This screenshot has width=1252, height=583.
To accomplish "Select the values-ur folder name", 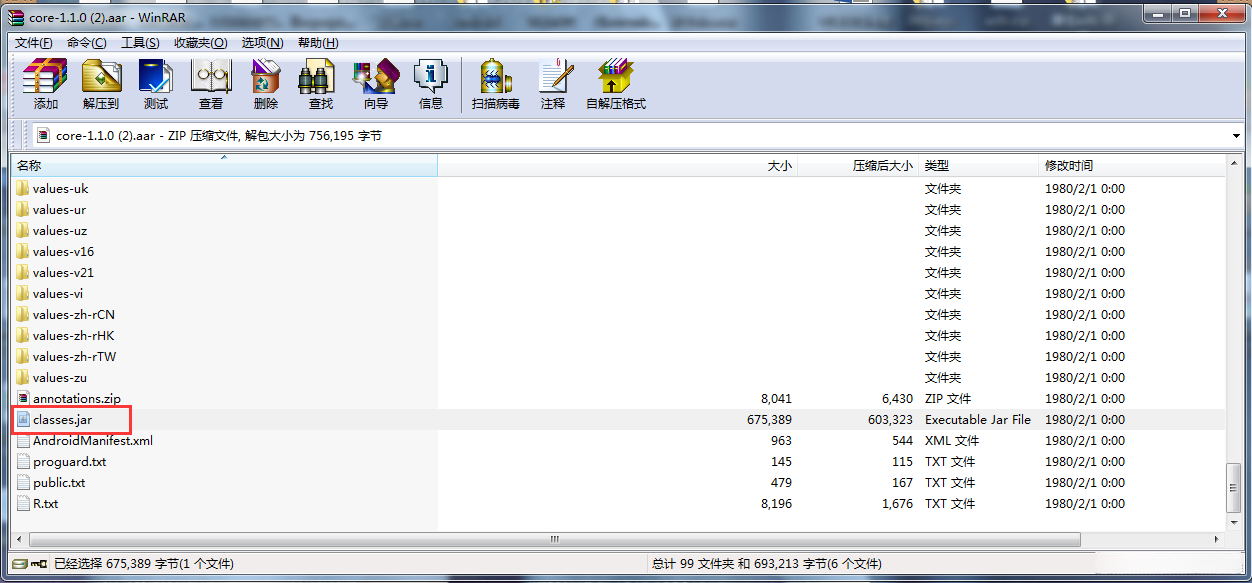I will click(x=59, y=210).
